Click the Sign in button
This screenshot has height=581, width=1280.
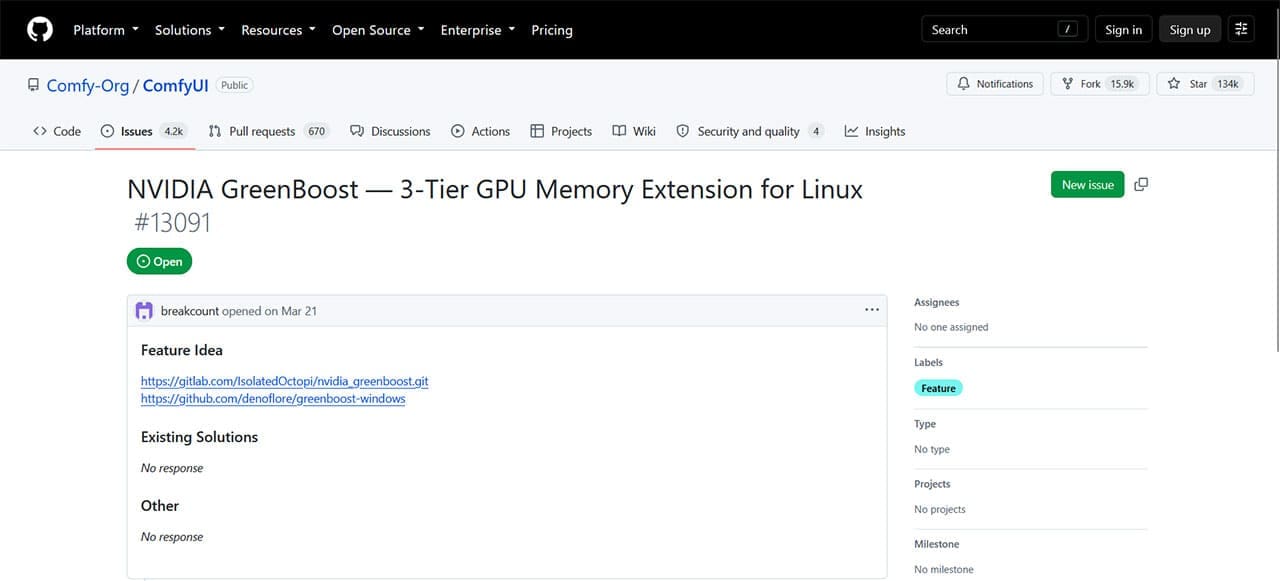tap(1124, 30)
